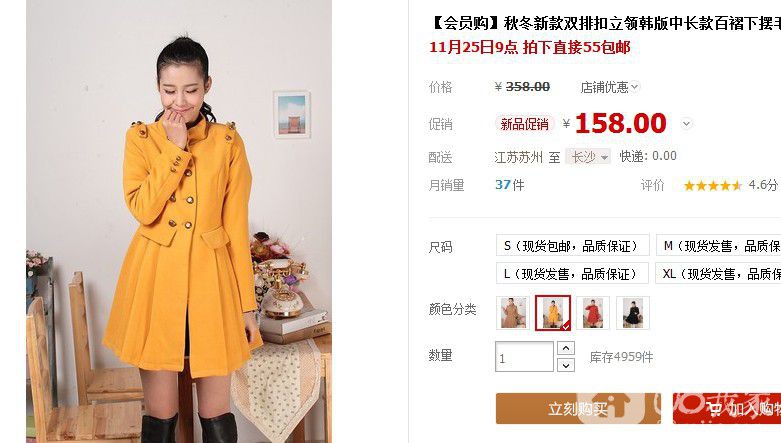Screen dimensions: 781x443
Task: Open the 长沙 delivery city dropdown
Action: [x=589, y=157]
